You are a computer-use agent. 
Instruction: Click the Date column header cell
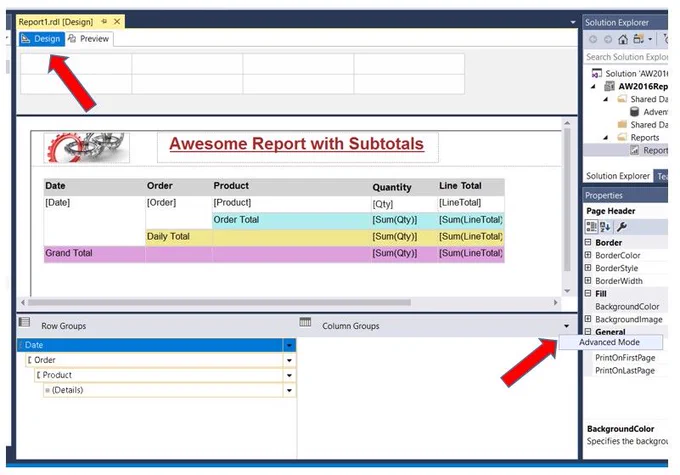(x=94, y=186)
